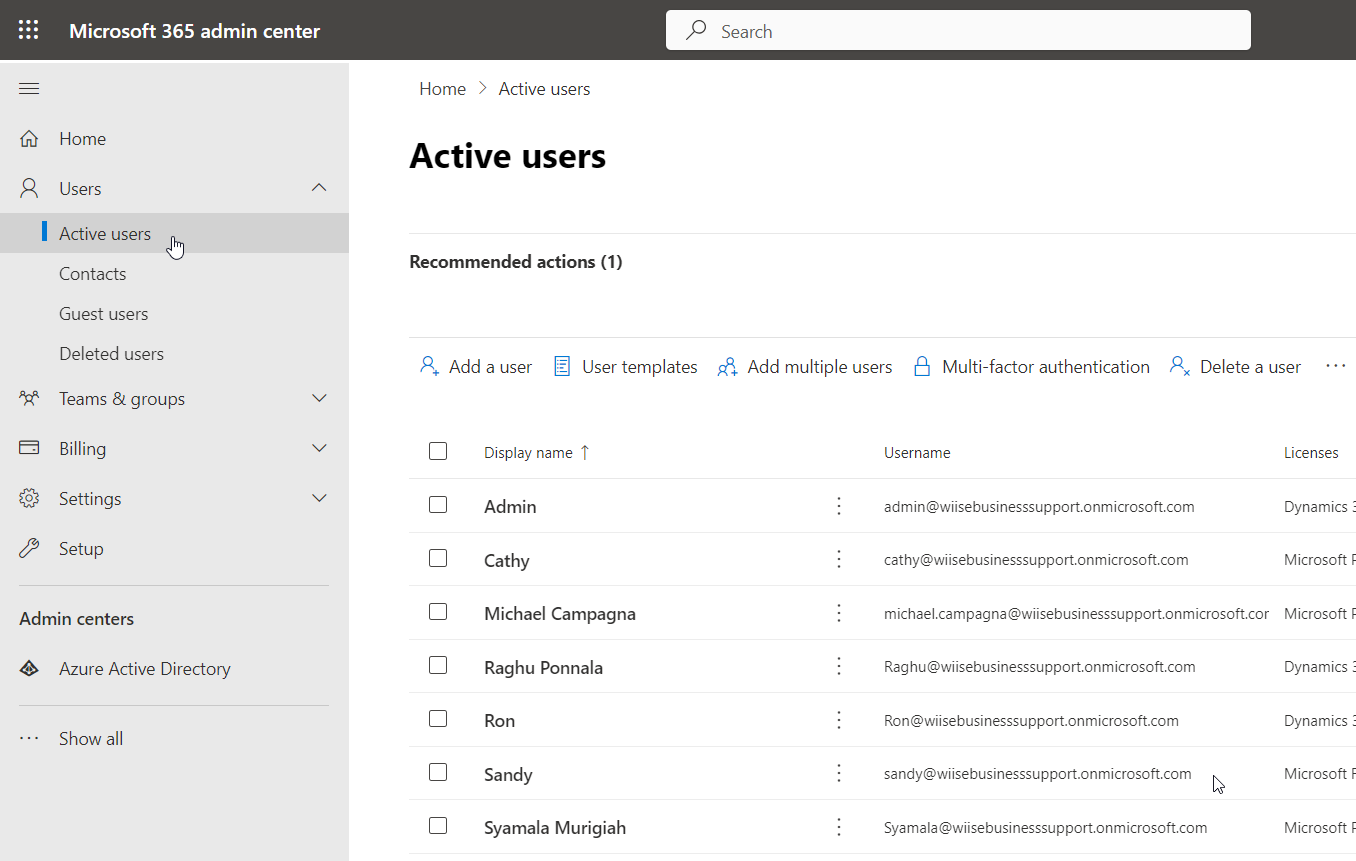Open Deleted users in sidebar
The image size is (1356, 861).
point(111,354)
